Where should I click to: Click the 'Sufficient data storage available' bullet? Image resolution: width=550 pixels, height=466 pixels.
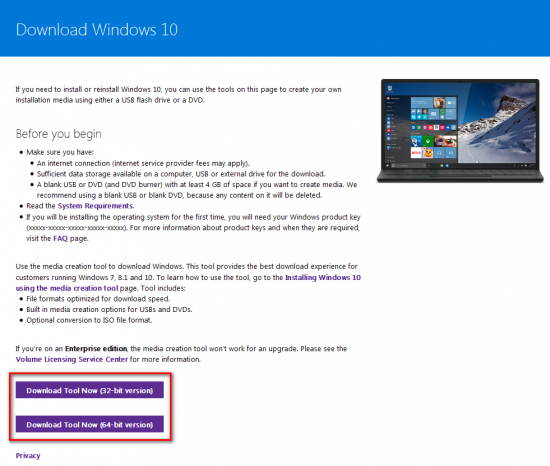pyautogui.click(x=181, y=174)
